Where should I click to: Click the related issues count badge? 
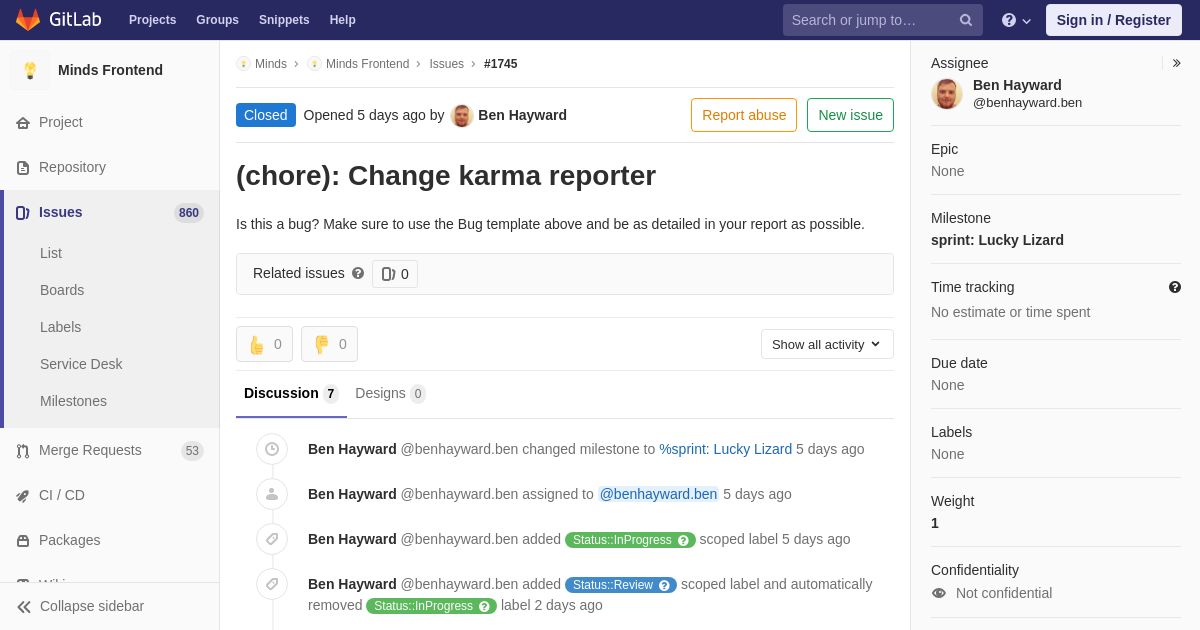coord(395,274)
